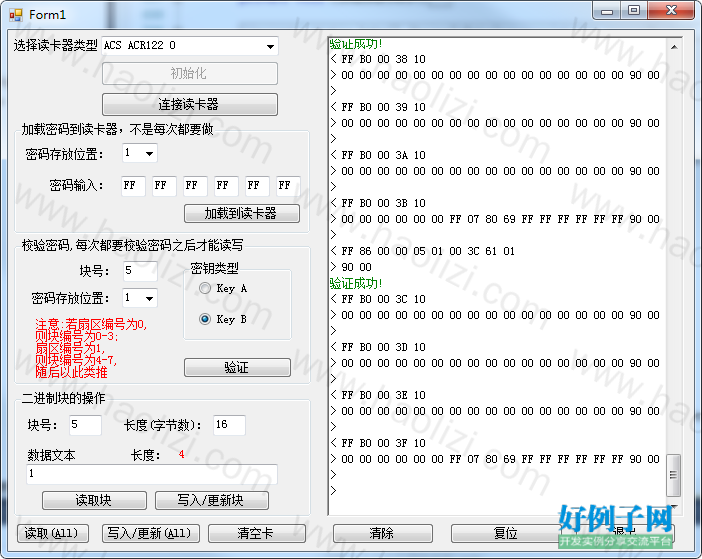Click the '> 90 00' response line
Image resolution: width=702 pixels, height=559 pixels.
(x=352, y=267)
